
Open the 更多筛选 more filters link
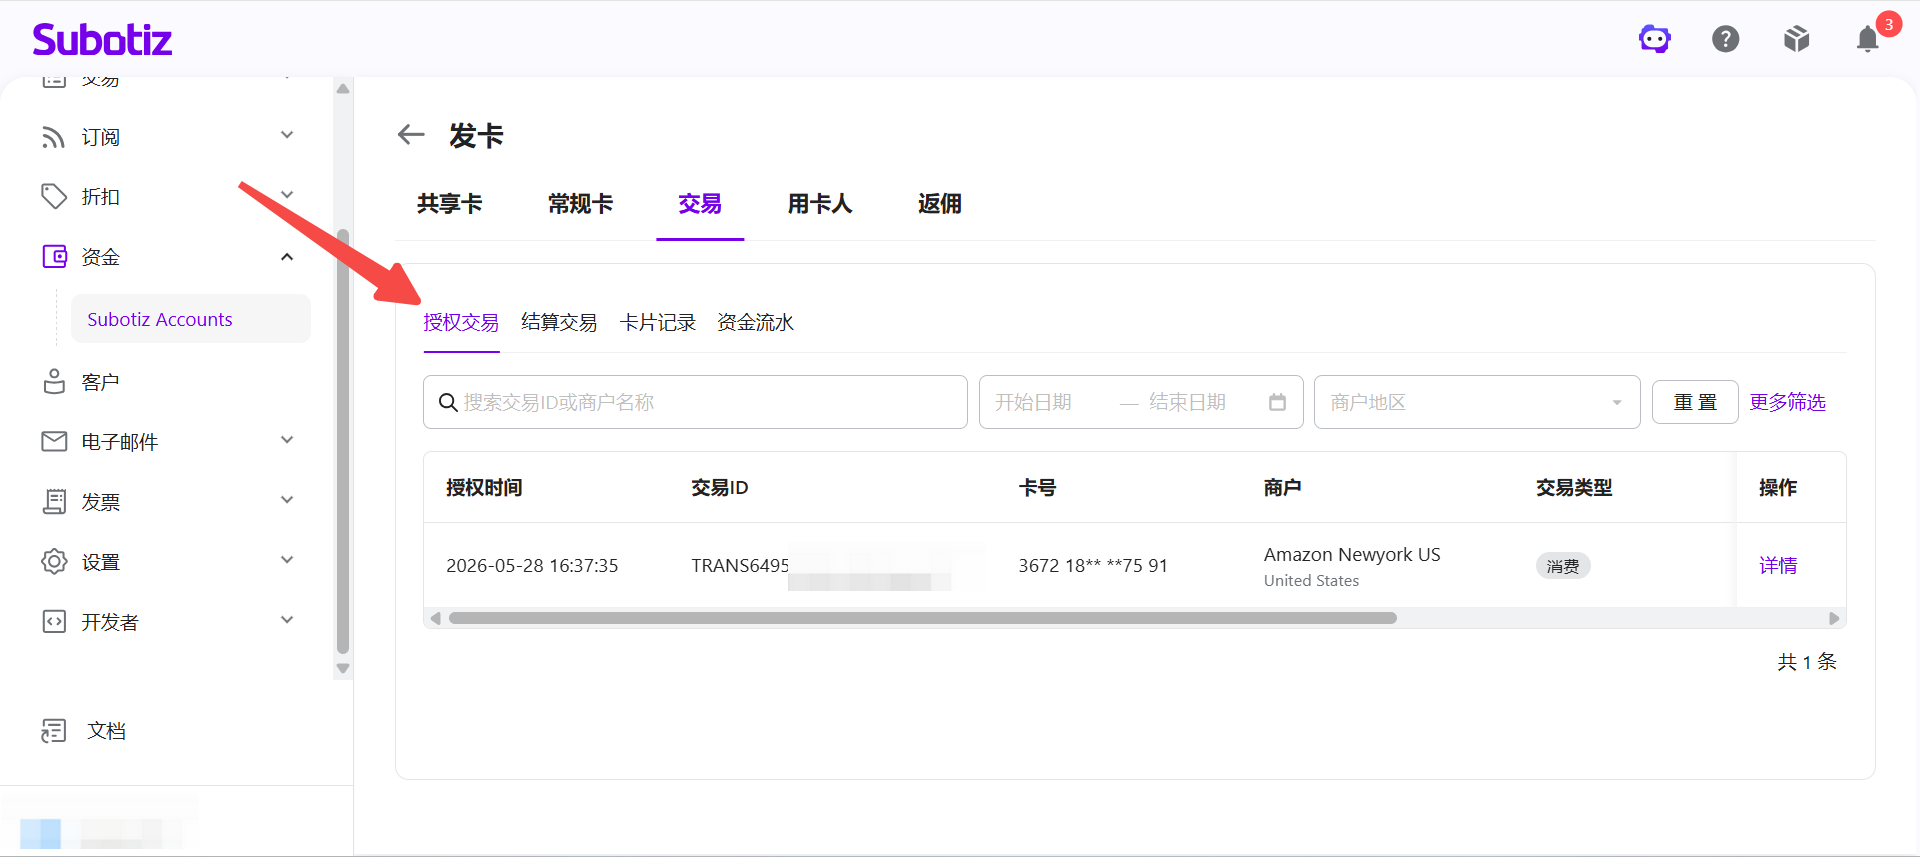(1787, 402)
